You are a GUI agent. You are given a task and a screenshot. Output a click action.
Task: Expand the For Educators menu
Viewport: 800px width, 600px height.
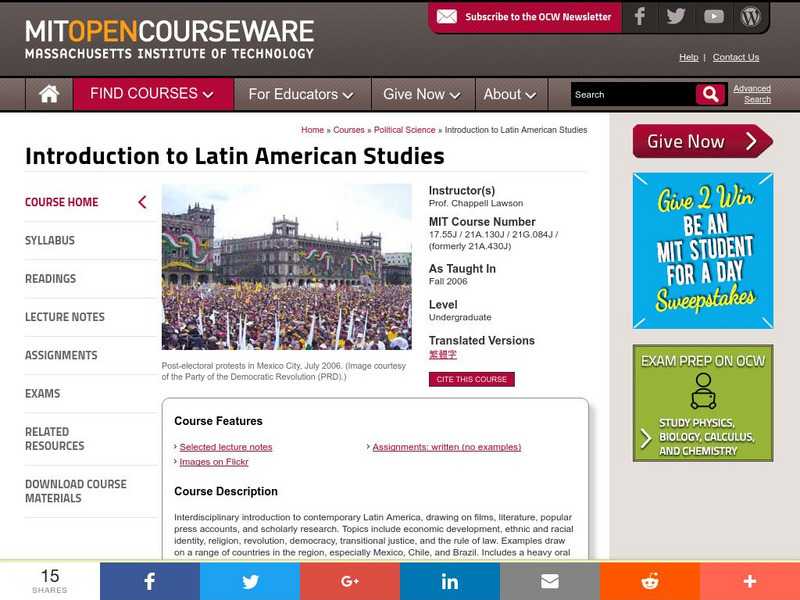[x=300, y=94]
